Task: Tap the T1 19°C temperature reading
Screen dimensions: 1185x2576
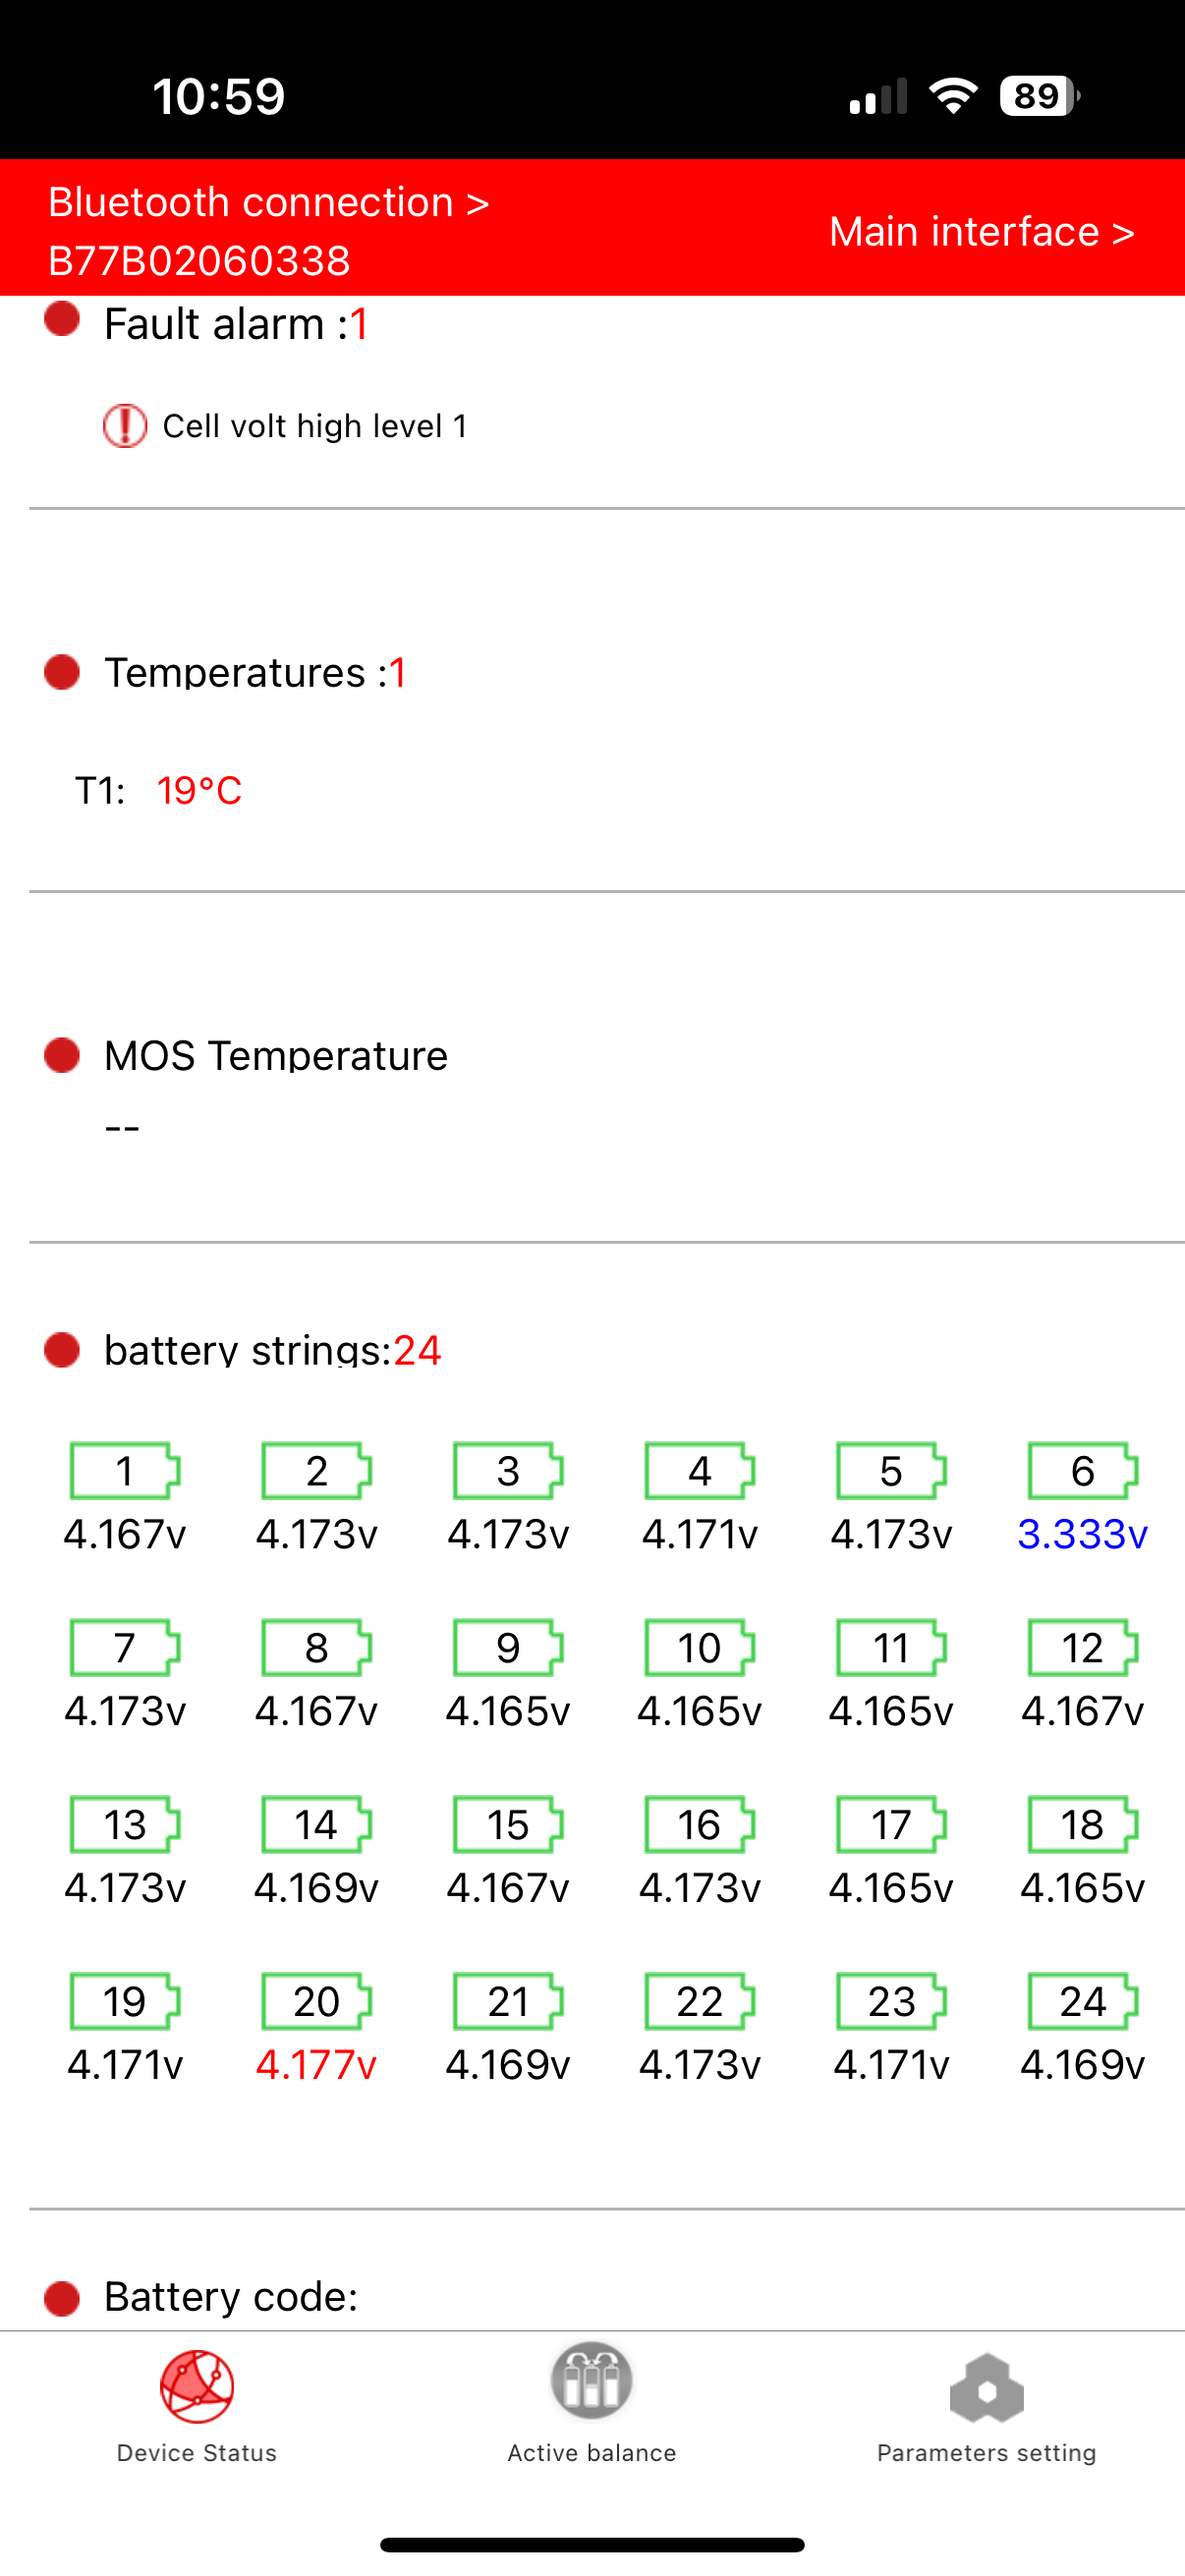Action: coord(199,791)
